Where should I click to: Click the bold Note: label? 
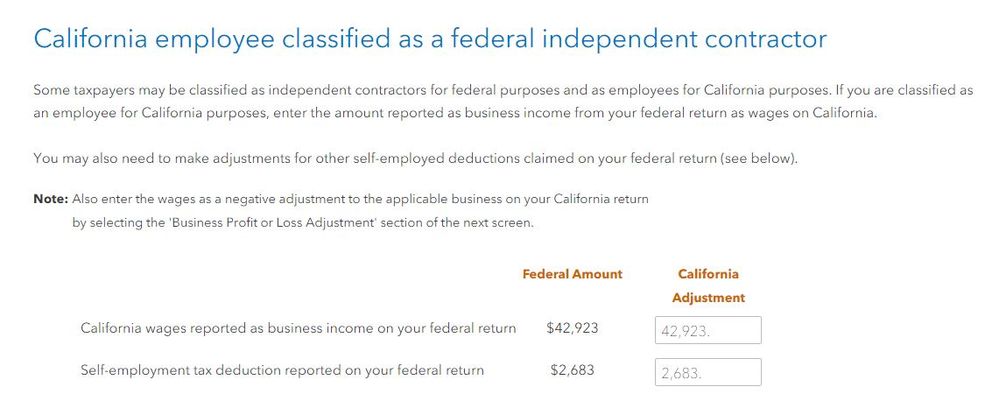tap(50, 199)
